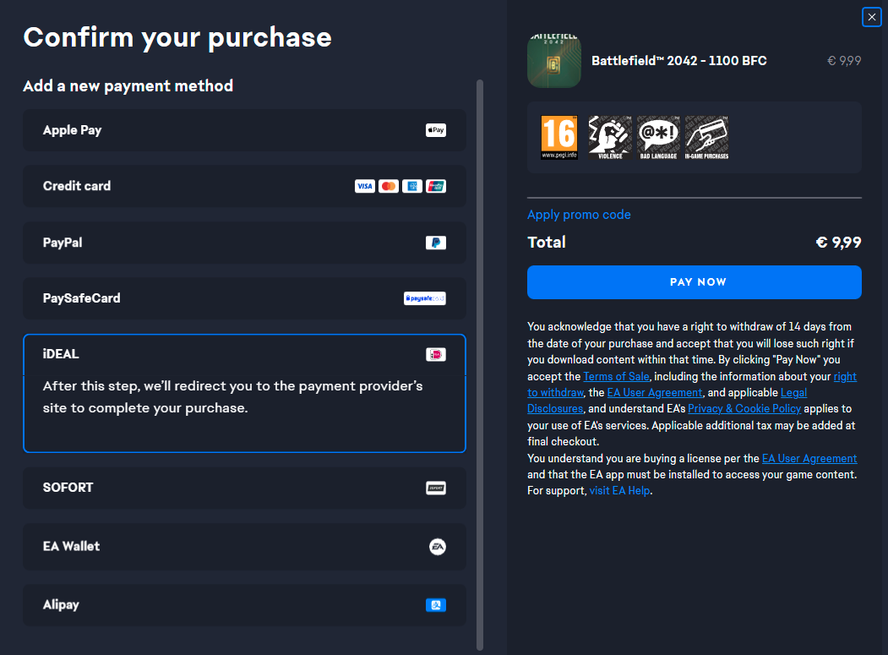Viewport: 888px width, 655px height.
Task: Select Credit card payment method
Action: 77,186
